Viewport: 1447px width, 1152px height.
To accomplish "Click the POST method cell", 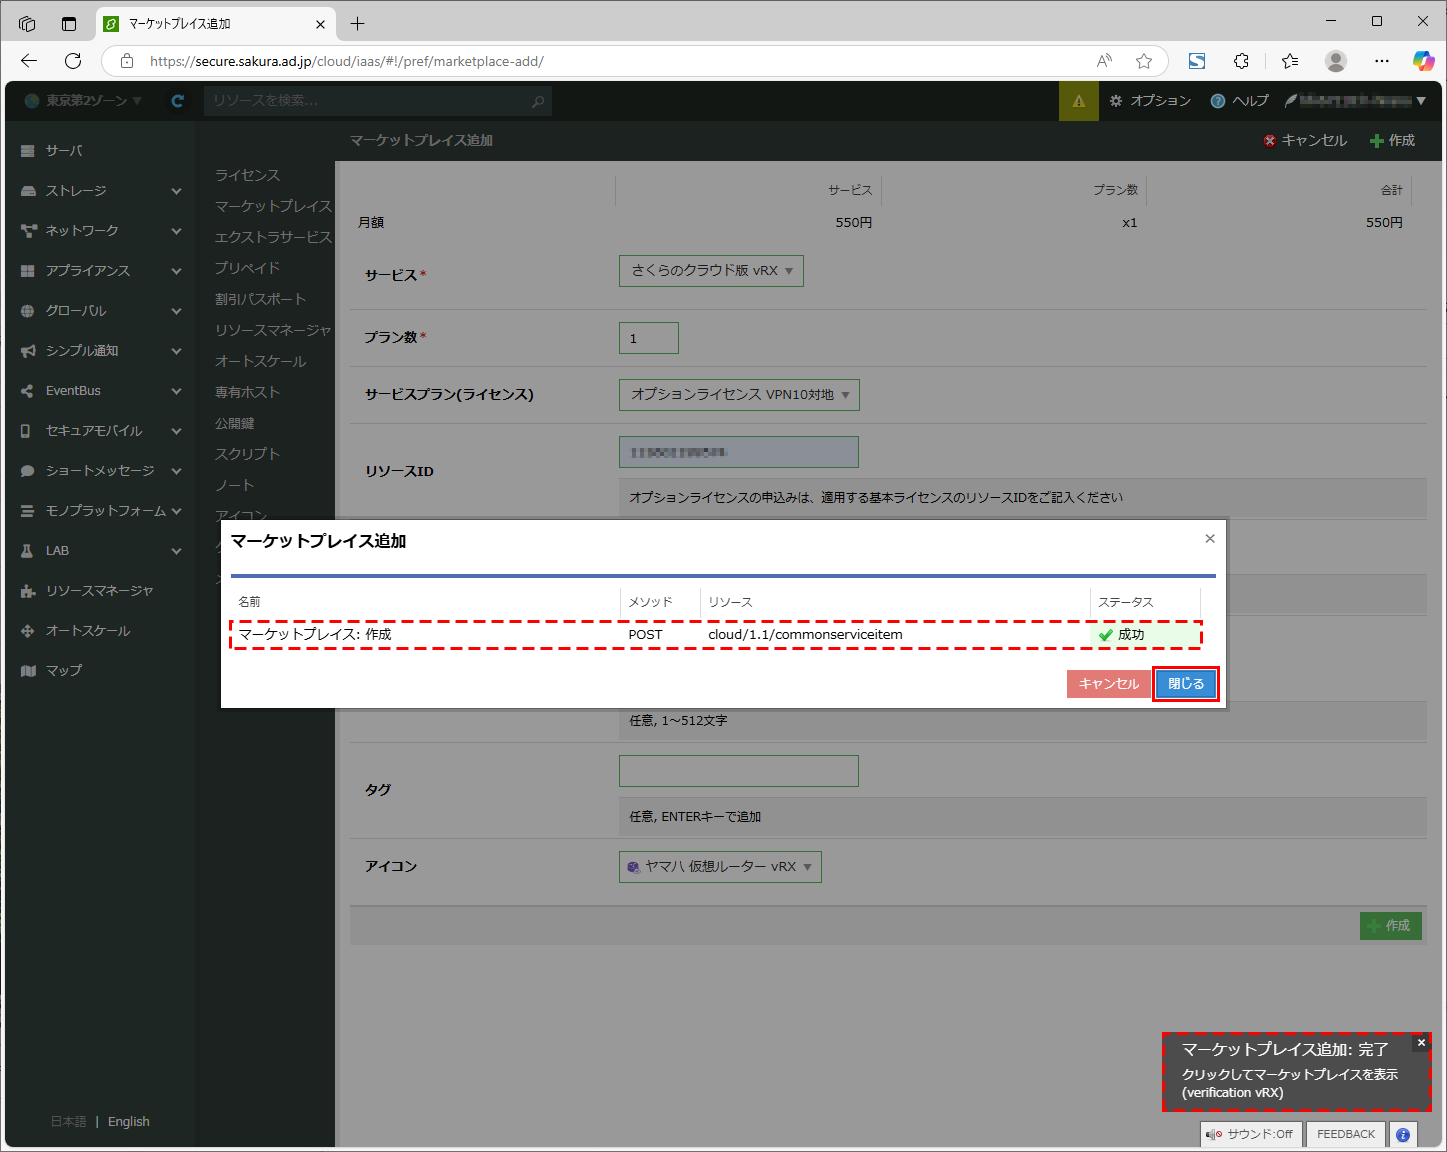I will [645, 635].
